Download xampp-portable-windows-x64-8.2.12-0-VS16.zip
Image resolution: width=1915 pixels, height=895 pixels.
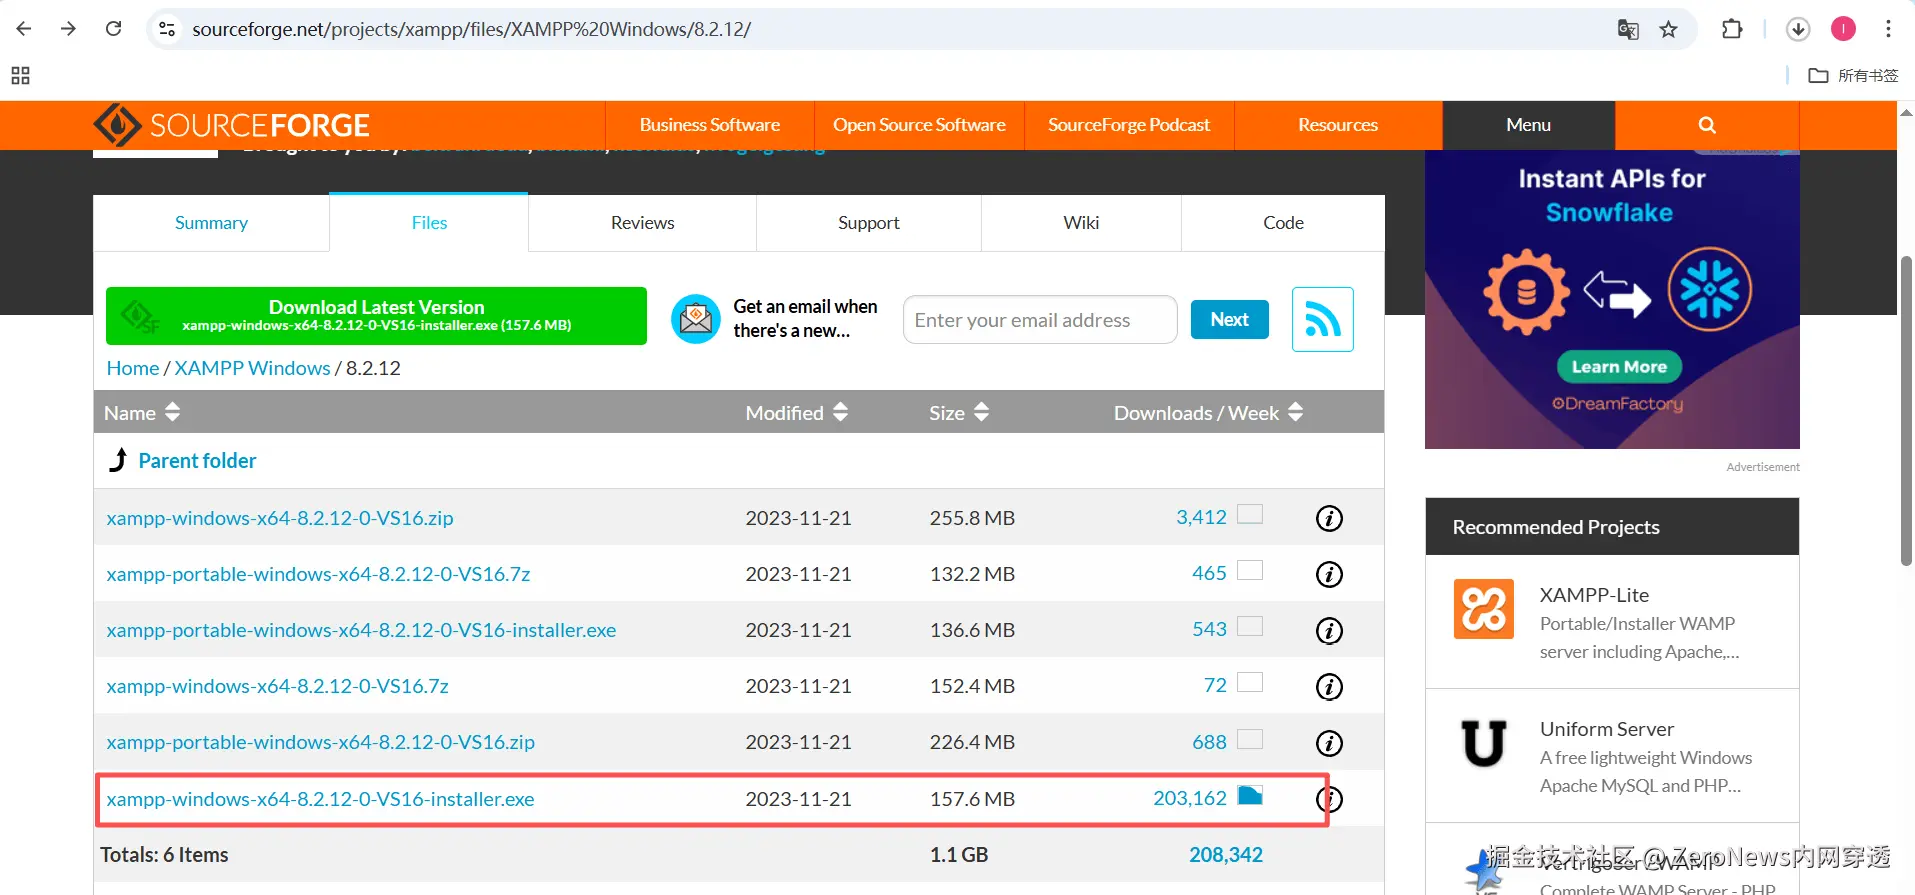pos(320,742)
